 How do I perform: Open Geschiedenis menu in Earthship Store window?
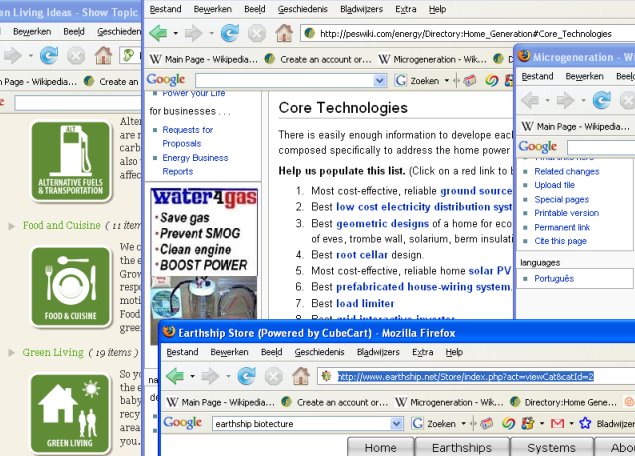click(319, 352)
